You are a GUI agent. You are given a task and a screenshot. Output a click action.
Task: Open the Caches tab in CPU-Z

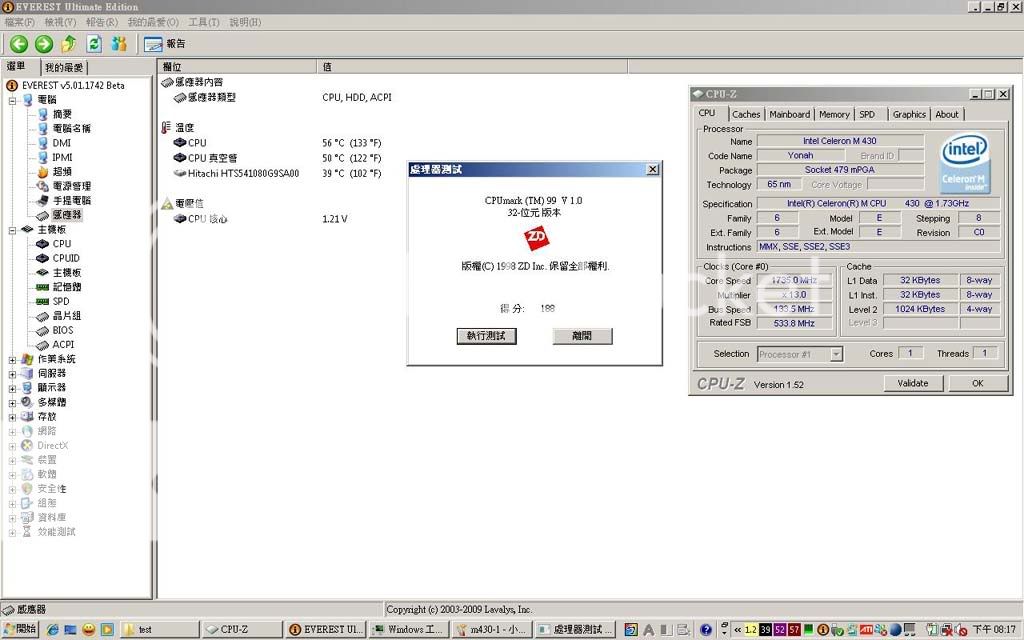tap(746, 114)
